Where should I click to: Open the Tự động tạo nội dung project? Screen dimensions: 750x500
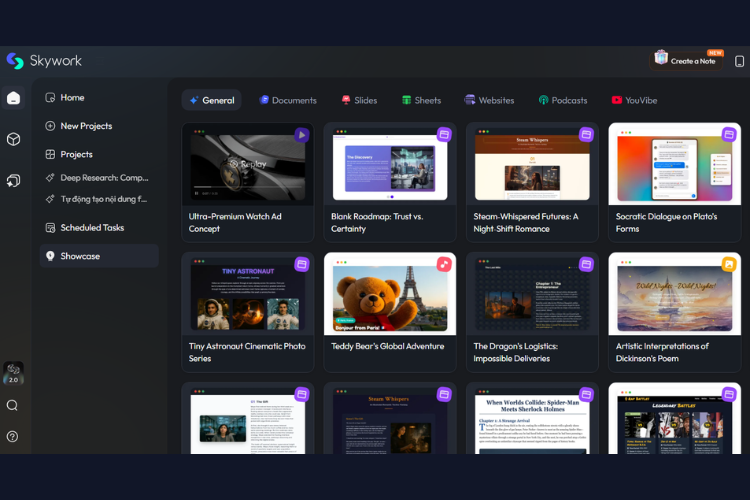[x=99, y=199]
